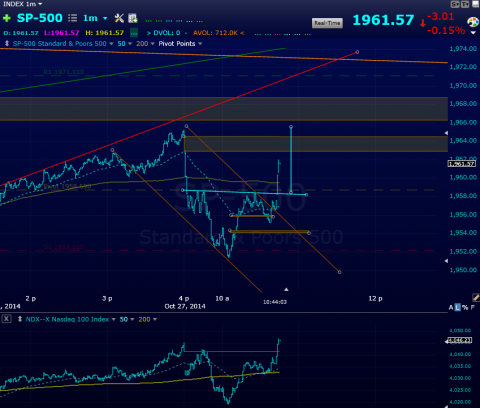Click the move arrows icon beside NDX--X
Screen dimensions: 480x408
point(20,319)
